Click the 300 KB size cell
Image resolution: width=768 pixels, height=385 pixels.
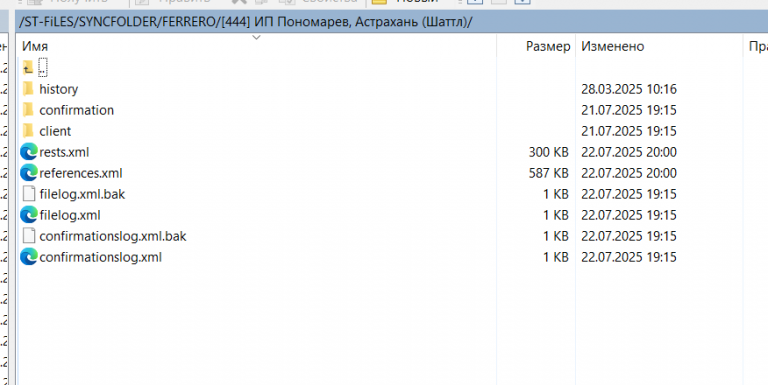coord(549,152)
